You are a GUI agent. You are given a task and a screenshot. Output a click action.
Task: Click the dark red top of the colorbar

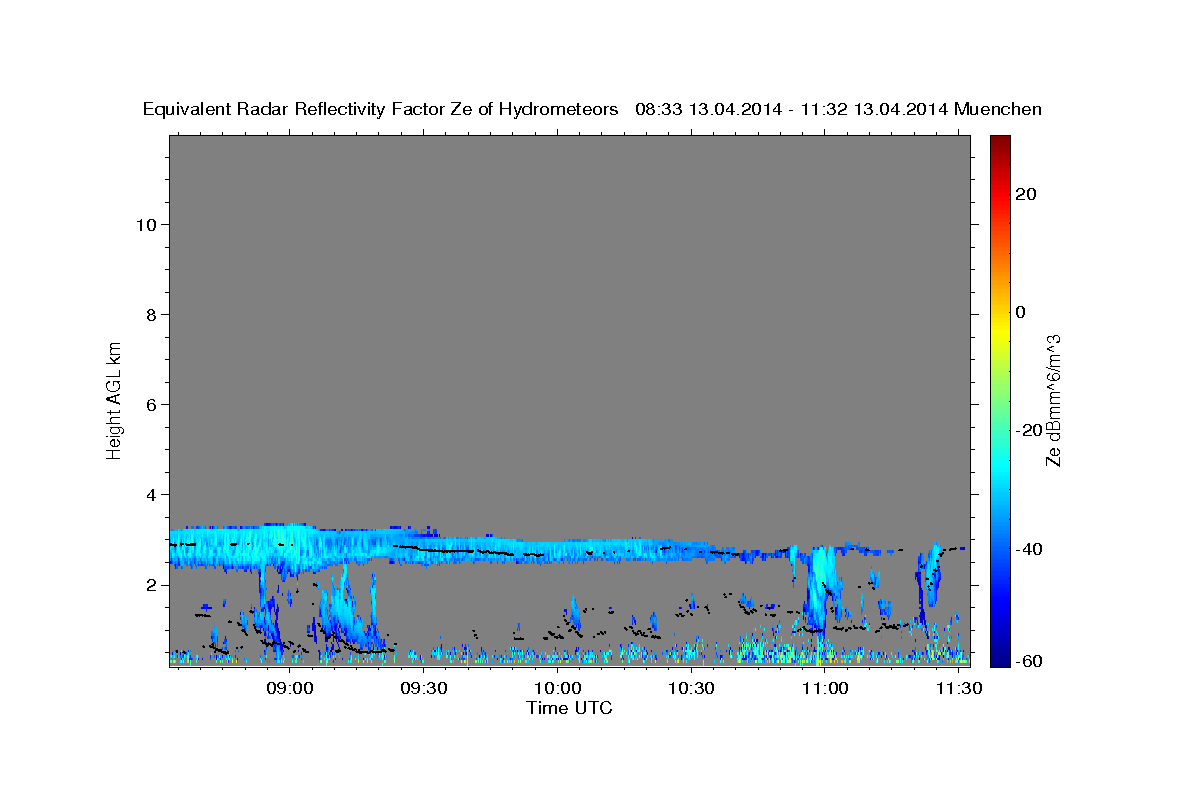1000,145
